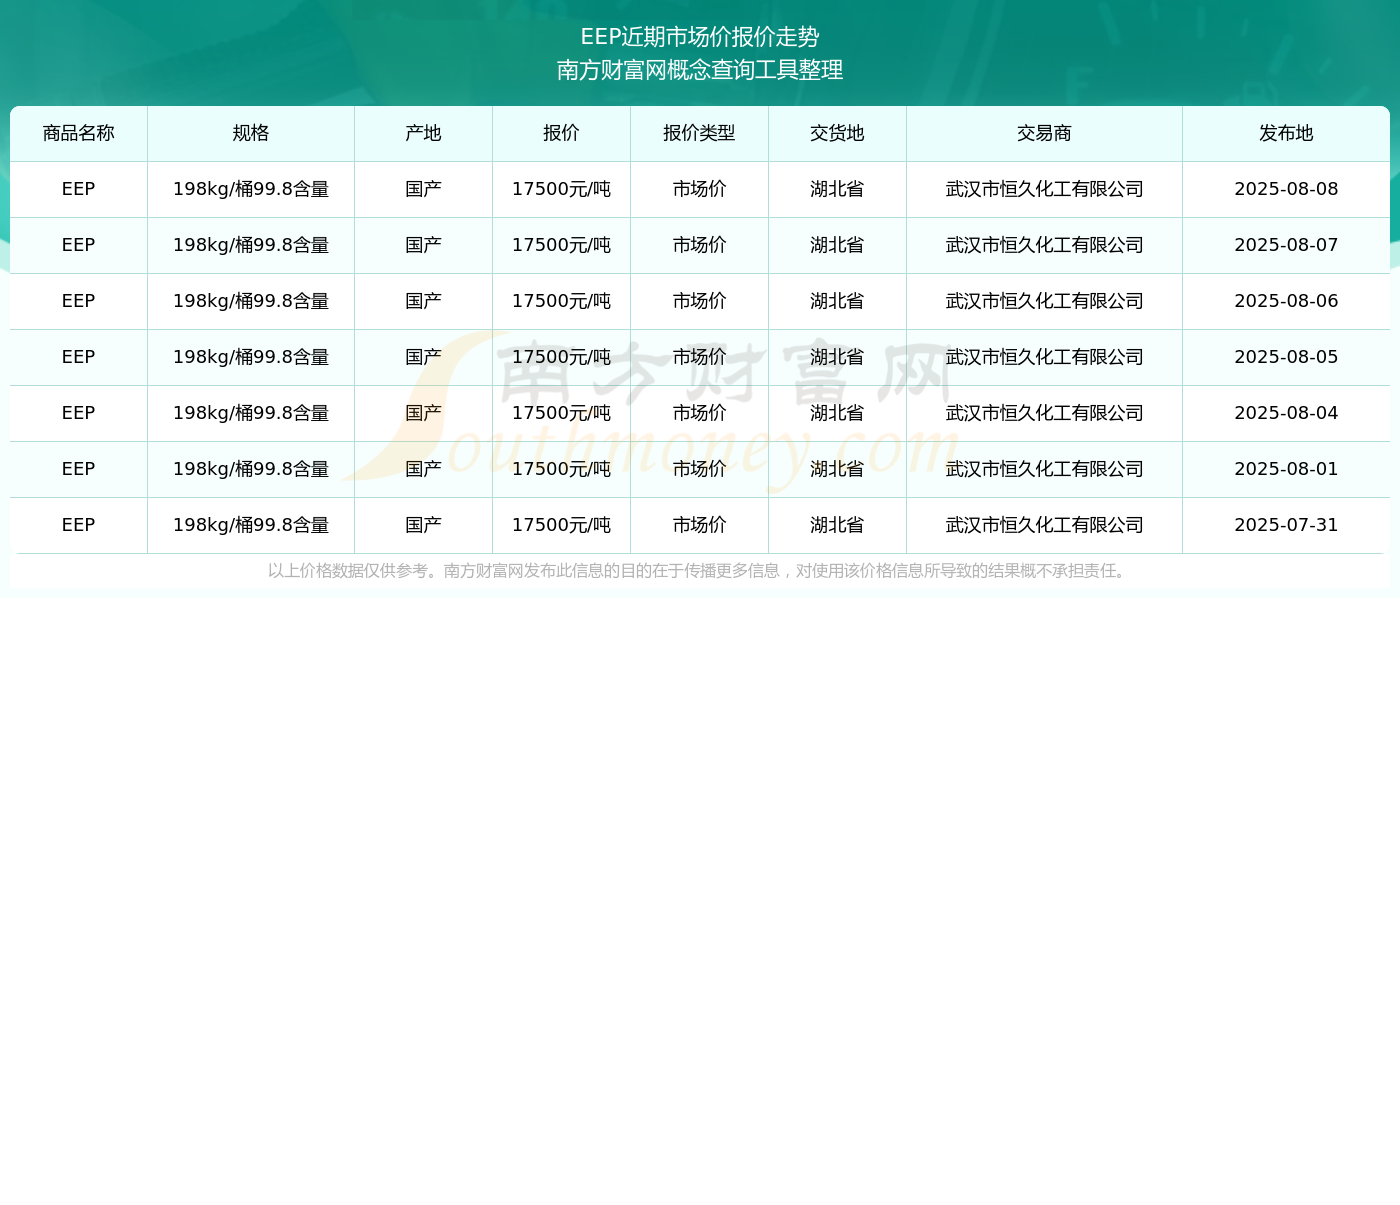Screen dimensions: 1400x1205
Task: Select the date cell '2025-08-06'
Action: pyautogui.click(x=1287, y=301)
